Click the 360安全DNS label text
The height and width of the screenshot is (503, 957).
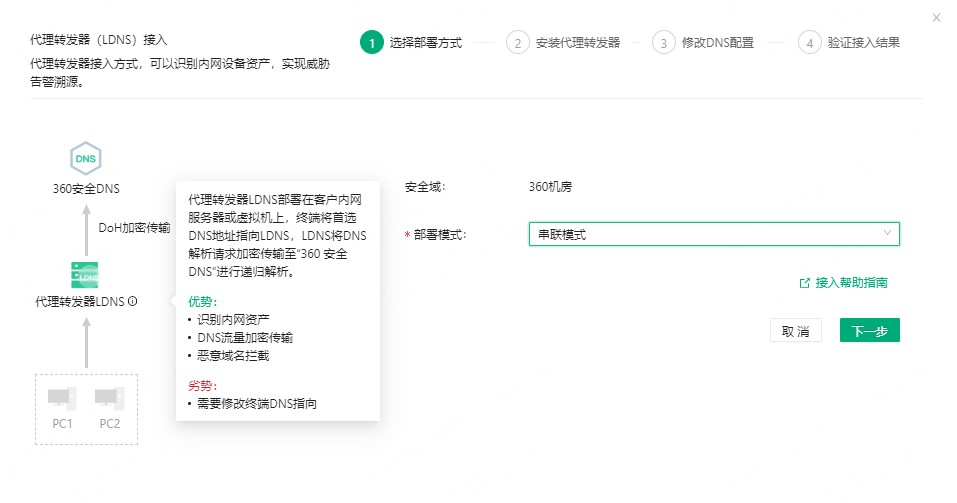click(x=86, y=189)
